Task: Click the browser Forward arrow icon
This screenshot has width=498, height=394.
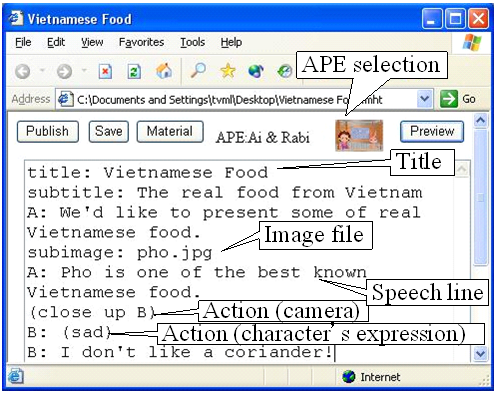Action: coord(64,71)
